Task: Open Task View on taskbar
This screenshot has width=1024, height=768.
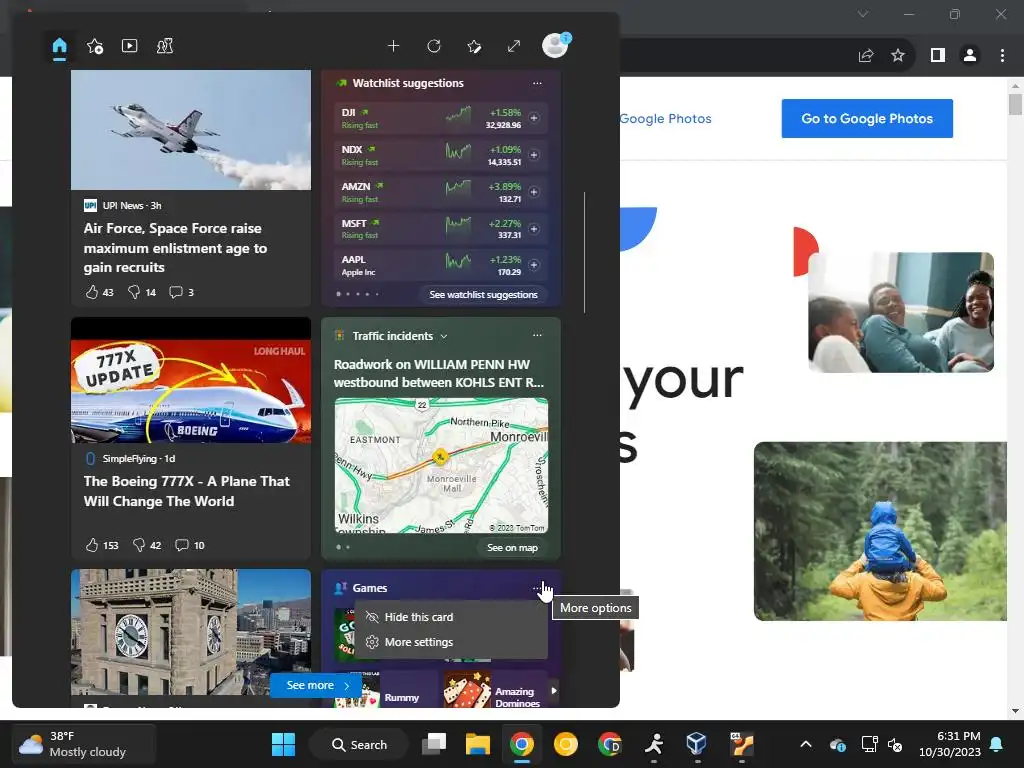Action: click(x=434, y=744)
